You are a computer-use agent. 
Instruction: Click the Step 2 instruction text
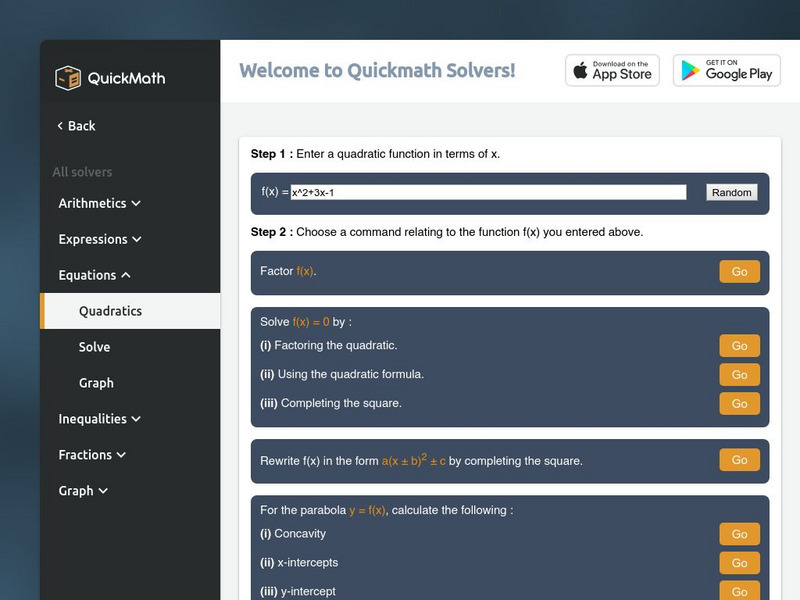(446, 232)
